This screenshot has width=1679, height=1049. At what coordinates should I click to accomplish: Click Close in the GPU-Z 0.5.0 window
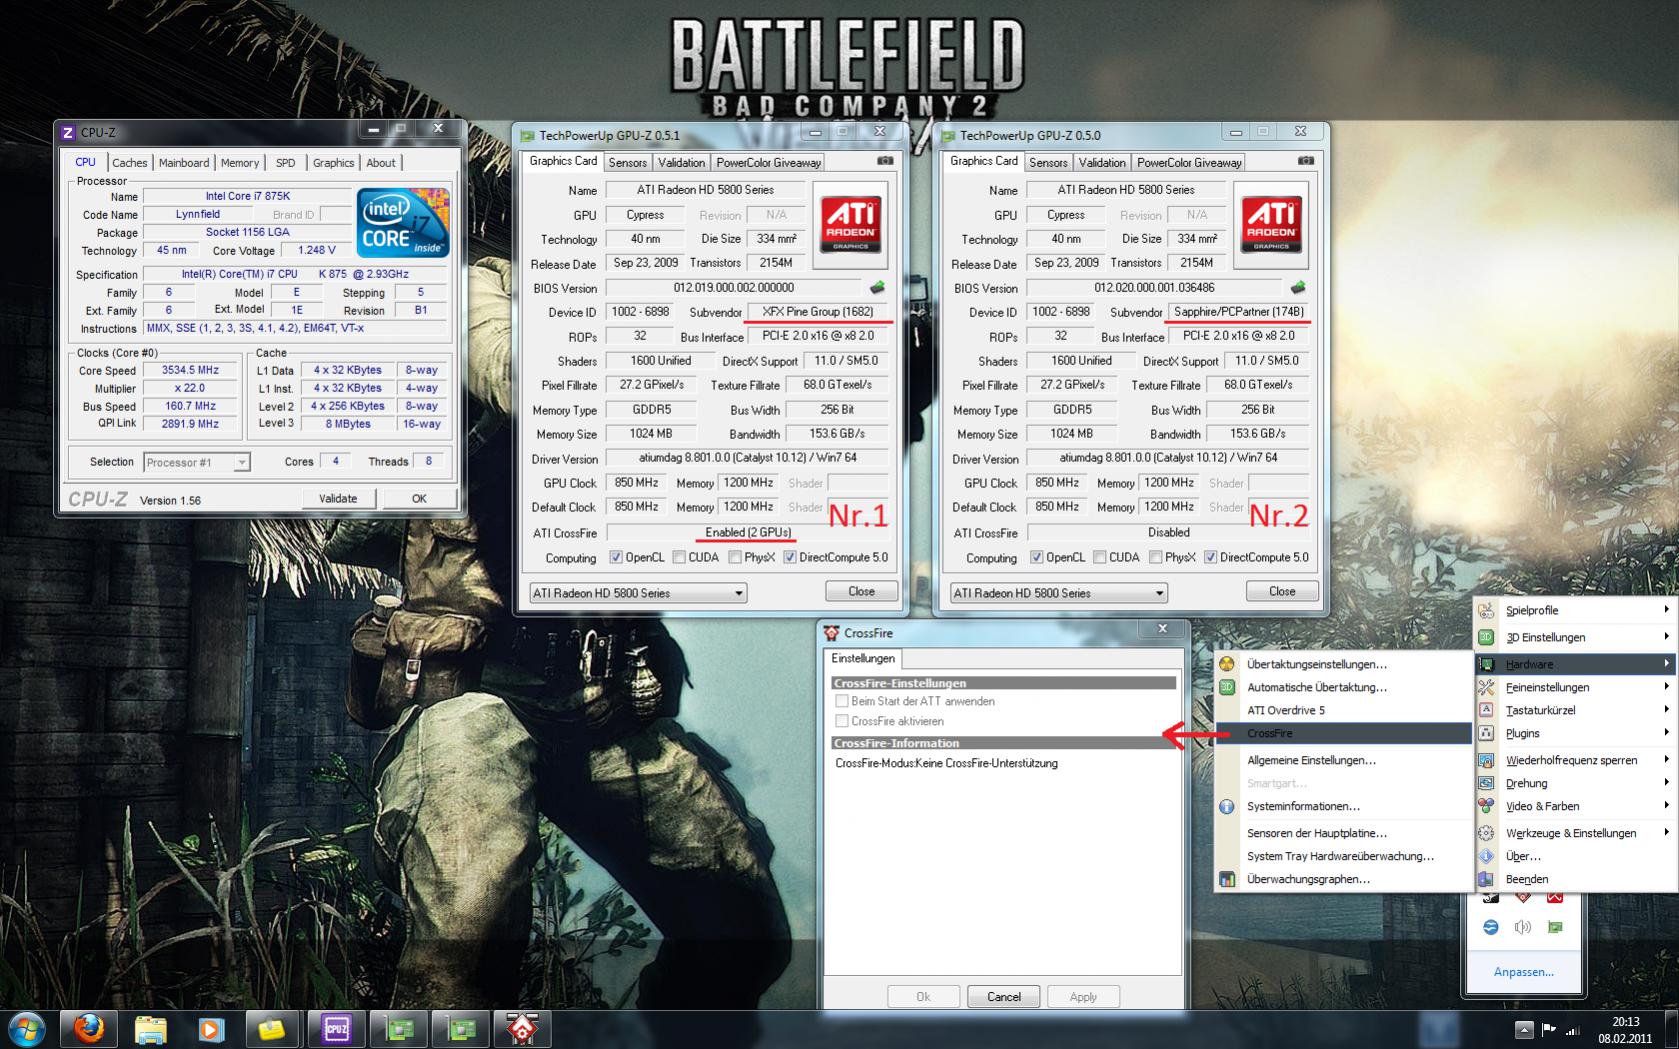point(1282,592)
